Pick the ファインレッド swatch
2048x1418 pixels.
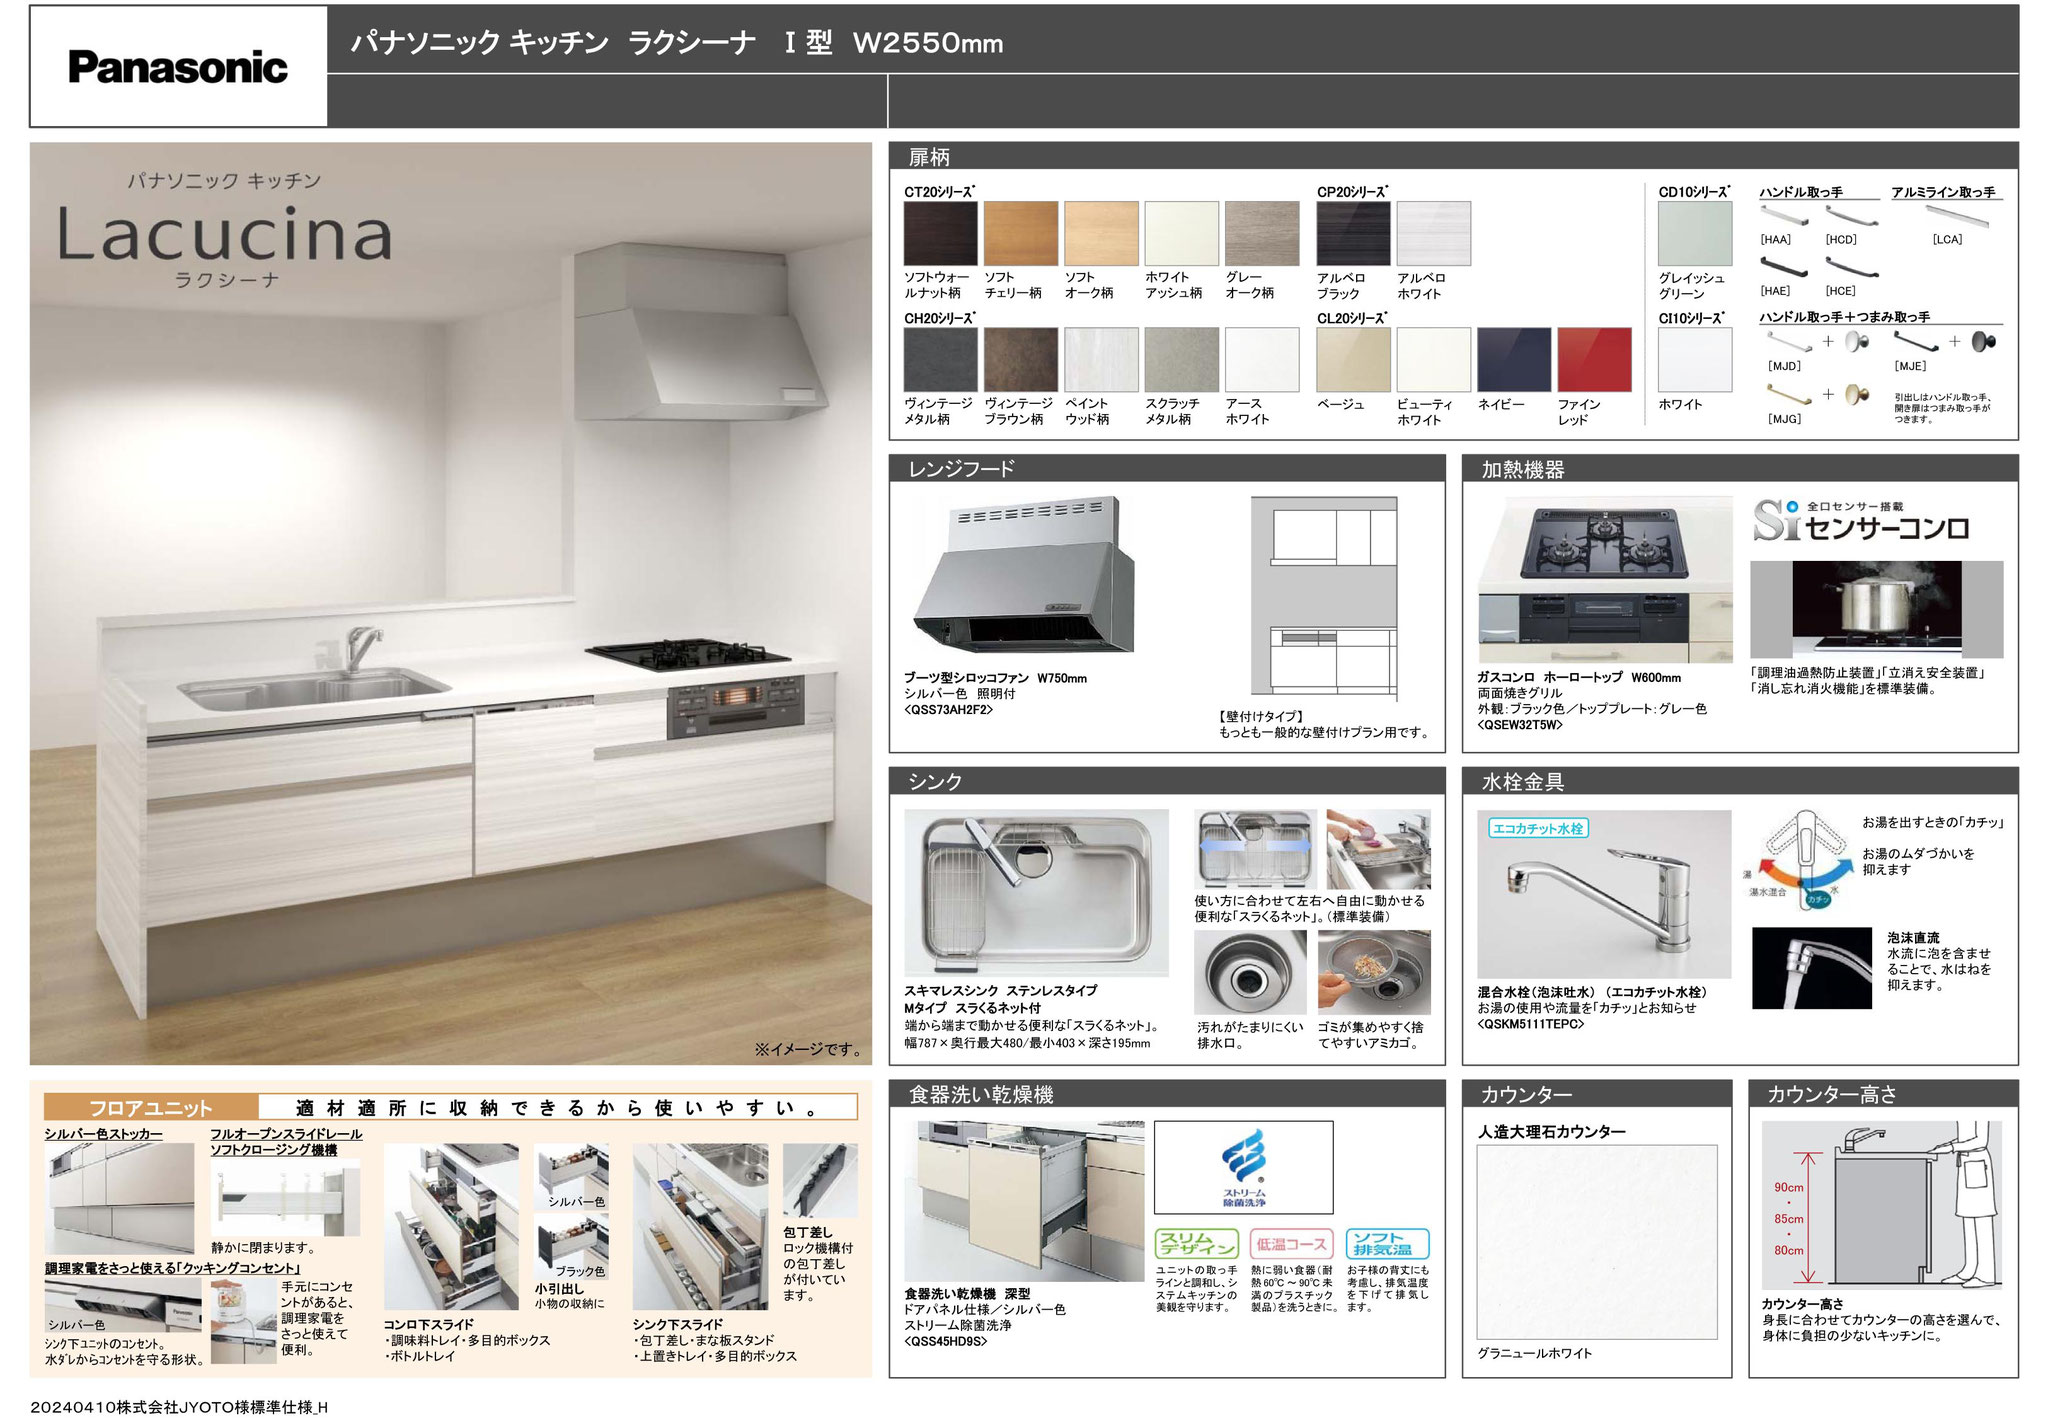coord(1594,359)
